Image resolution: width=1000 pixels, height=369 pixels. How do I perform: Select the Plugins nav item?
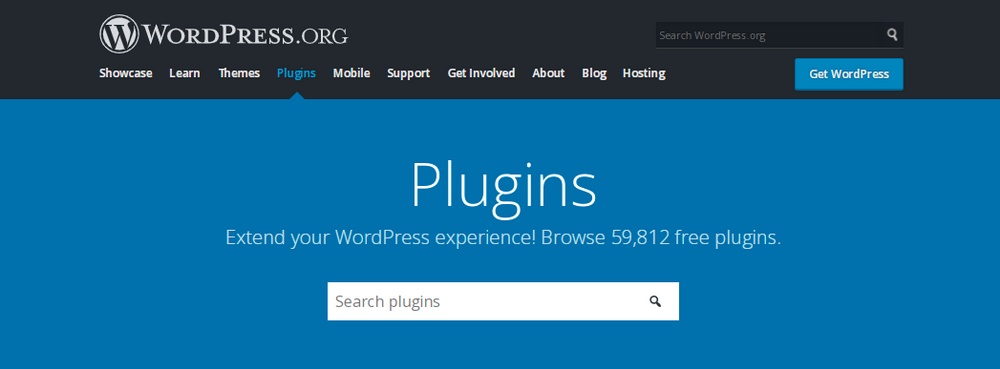[x=296, y=73]
